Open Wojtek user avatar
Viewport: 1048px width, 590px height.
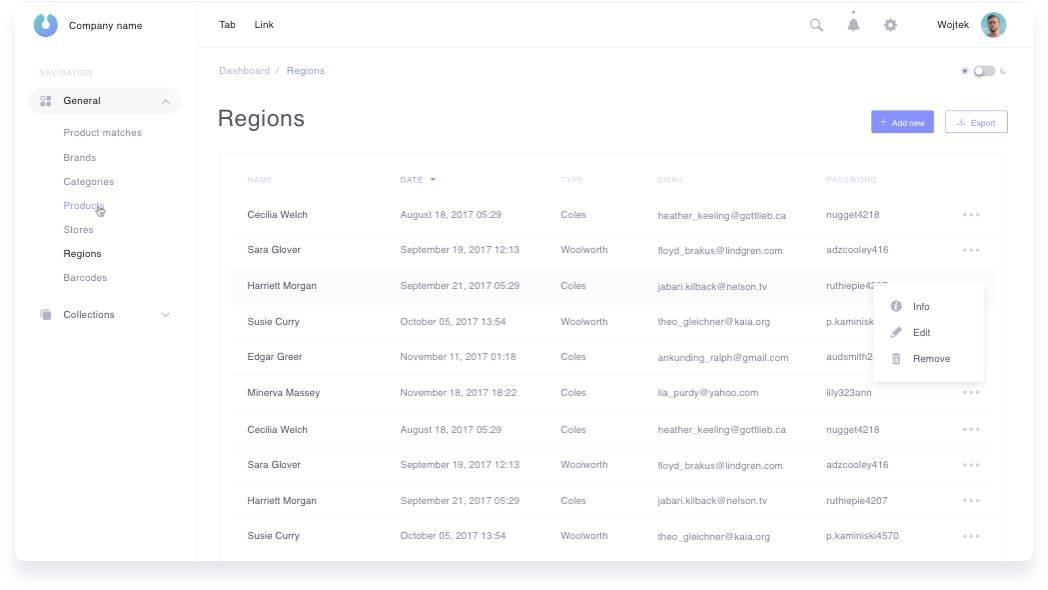[993, 25]
